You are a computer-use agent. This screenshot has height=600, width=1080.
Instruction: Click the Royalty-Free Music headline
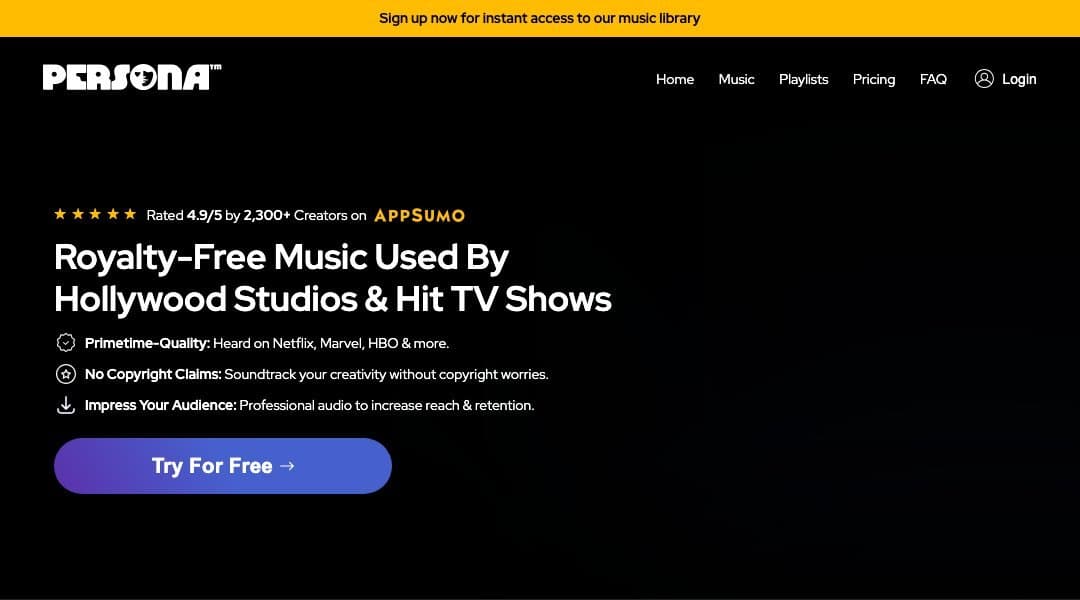coord(333,278)
